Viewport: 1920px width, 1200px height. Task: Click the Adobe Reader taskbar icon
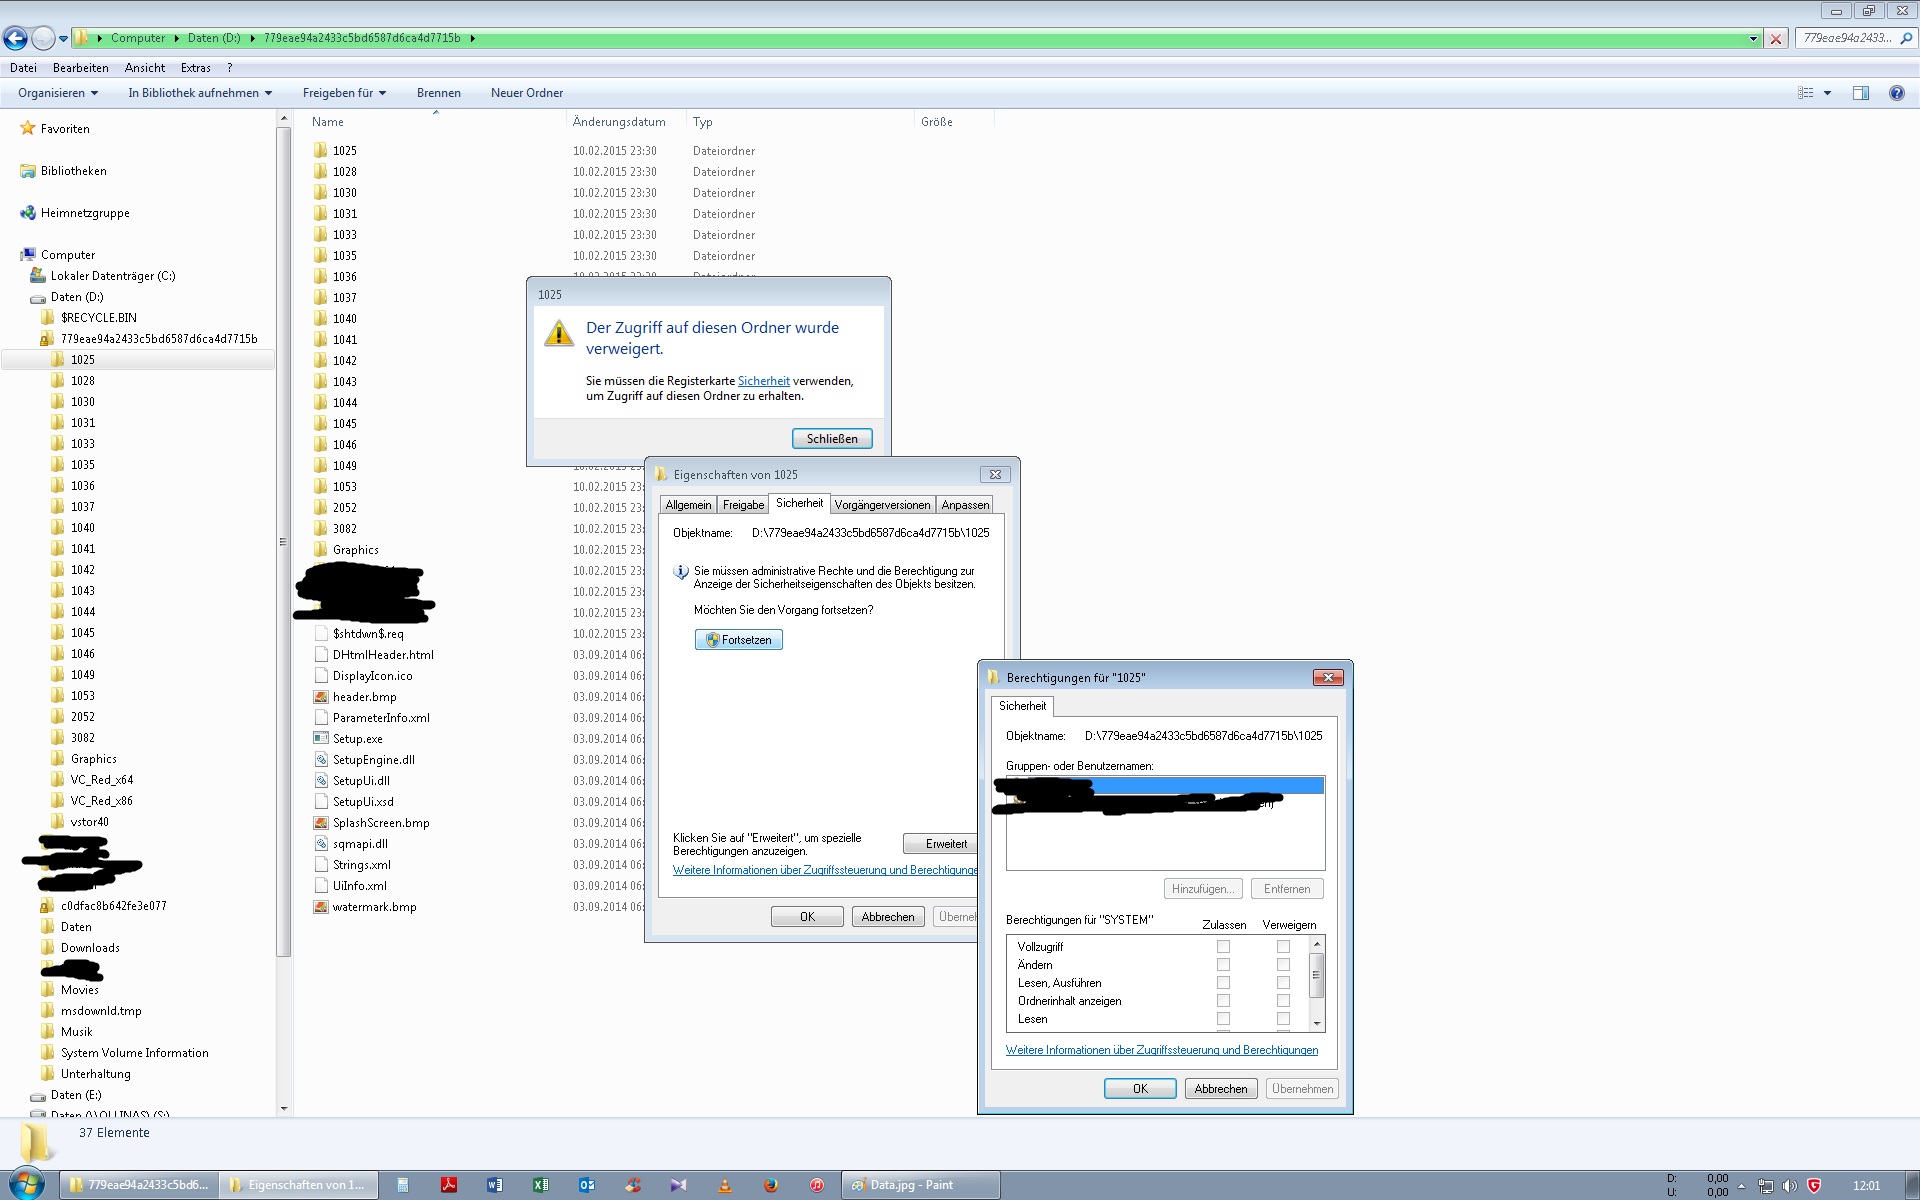449,1185
